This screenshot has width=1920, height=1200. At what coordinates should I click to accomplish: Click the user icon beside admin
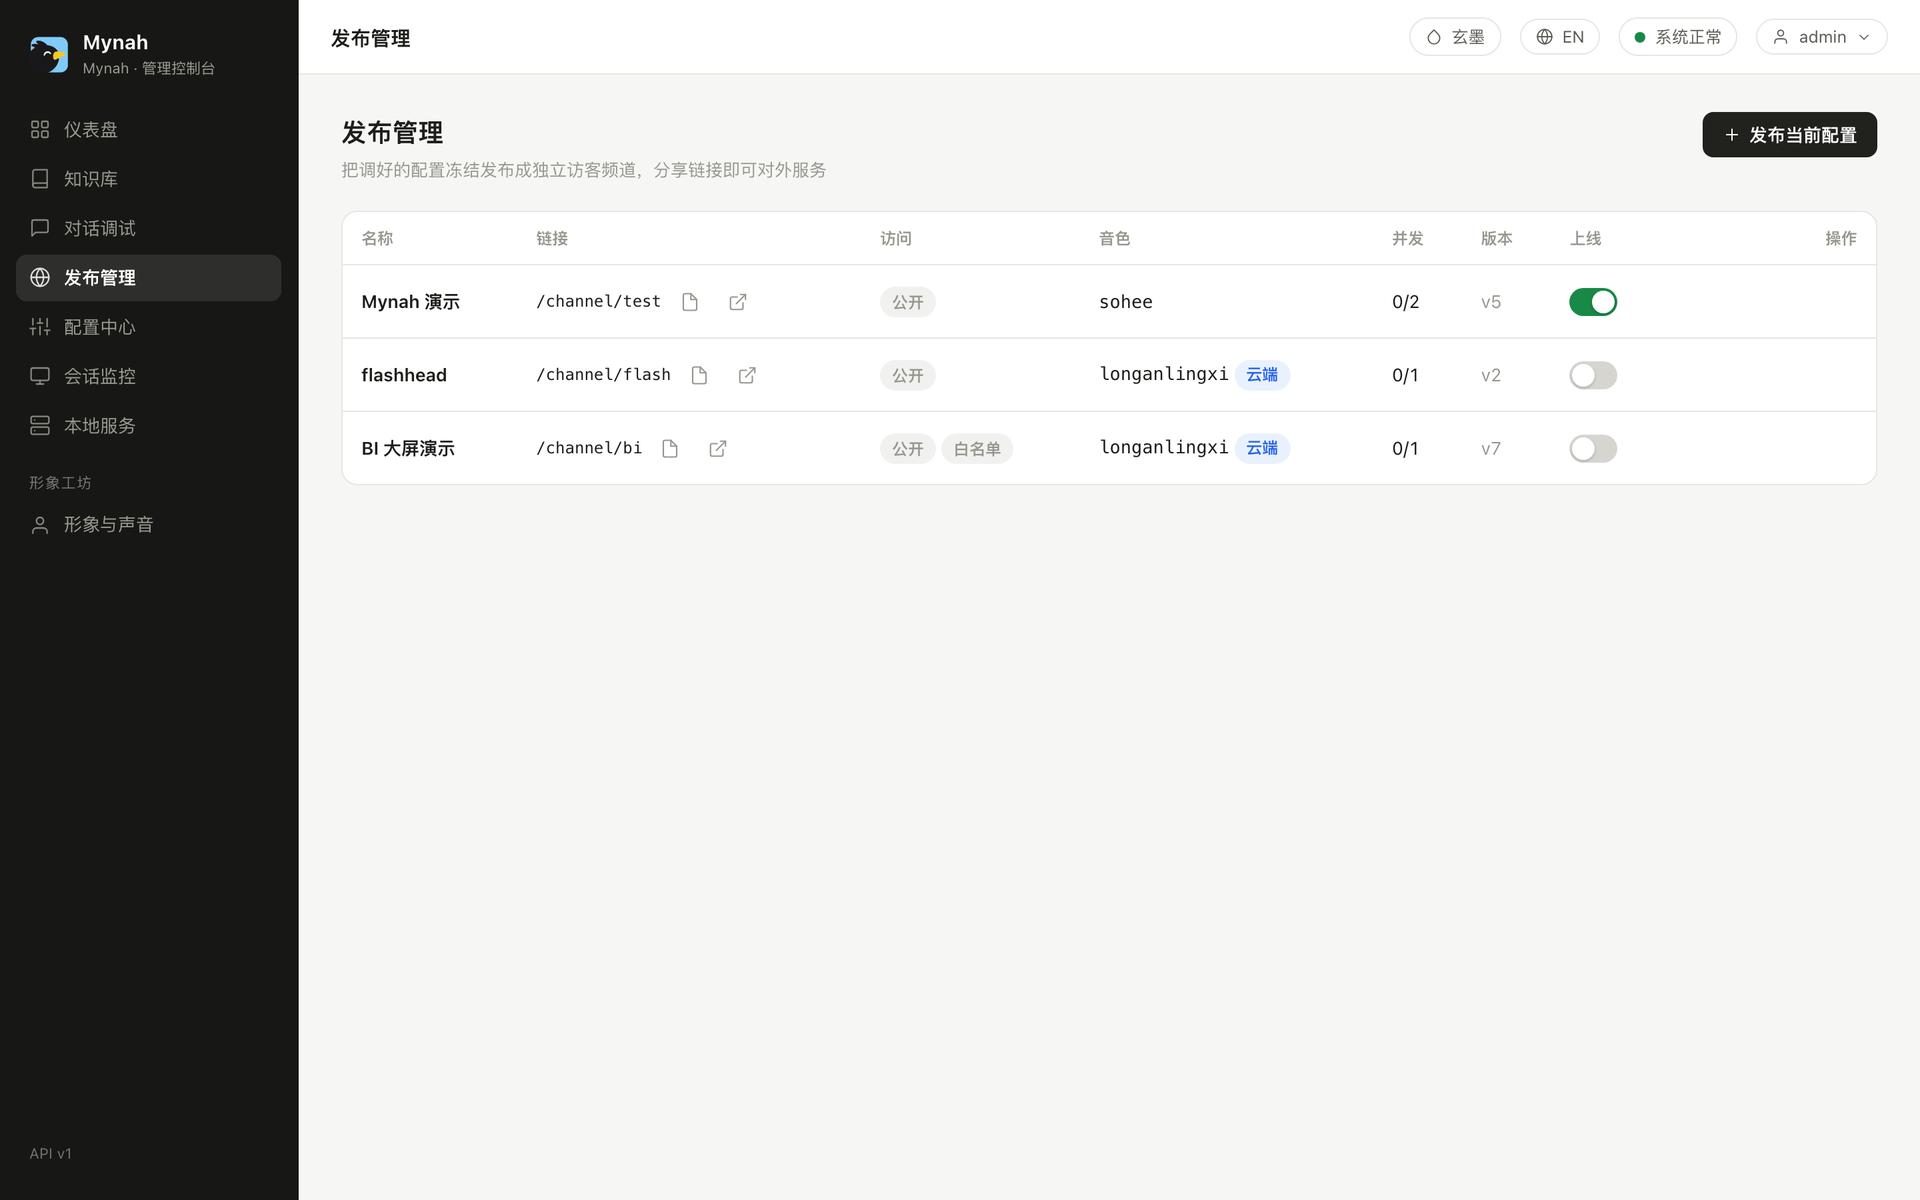coord(1781,37)
